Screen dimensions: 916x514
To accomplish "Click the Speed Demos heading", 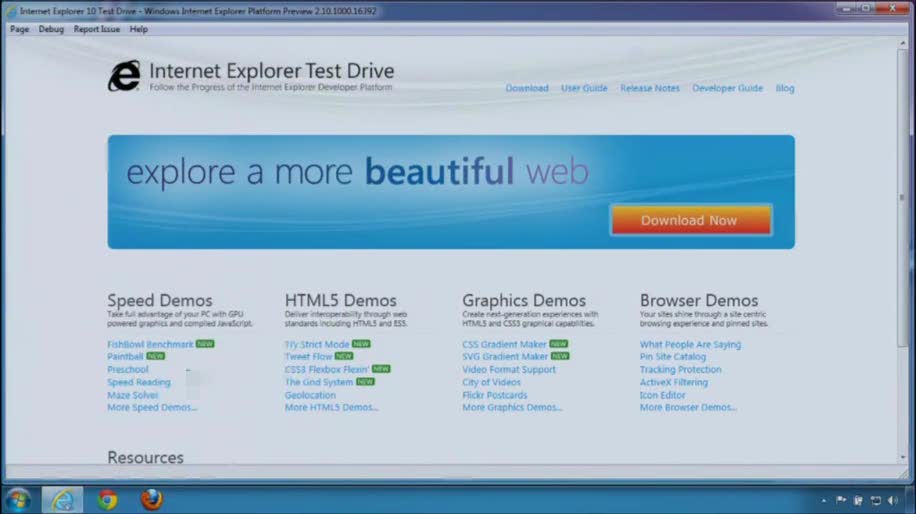I will 159,300.
